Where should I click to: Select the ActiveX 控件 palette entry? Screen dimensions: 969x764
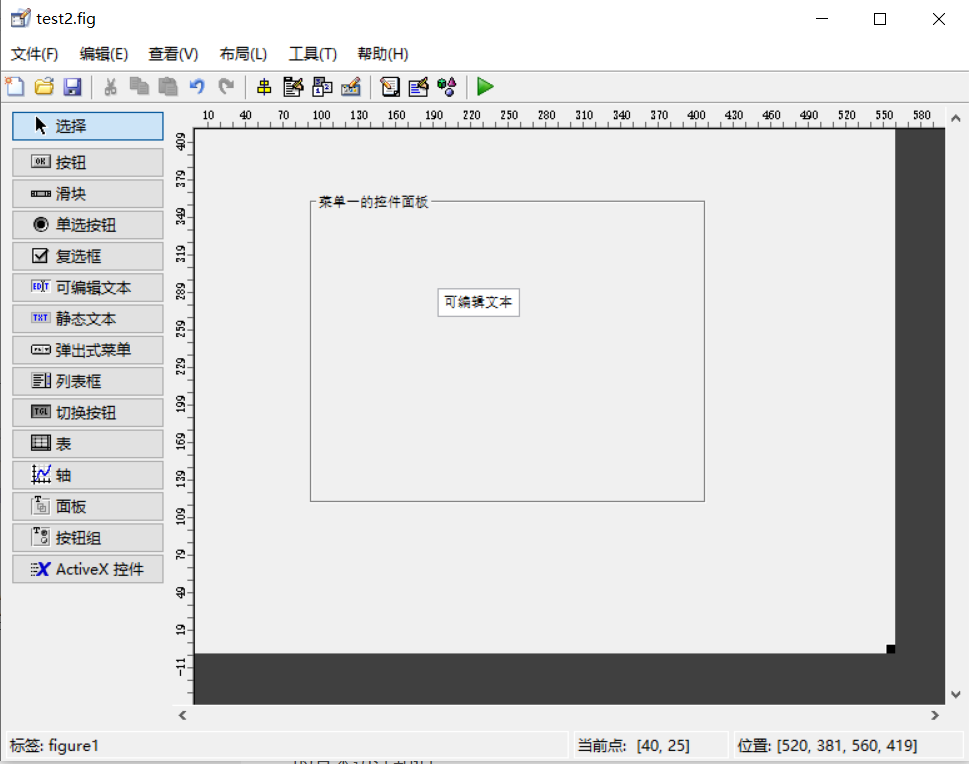(87, 569)
